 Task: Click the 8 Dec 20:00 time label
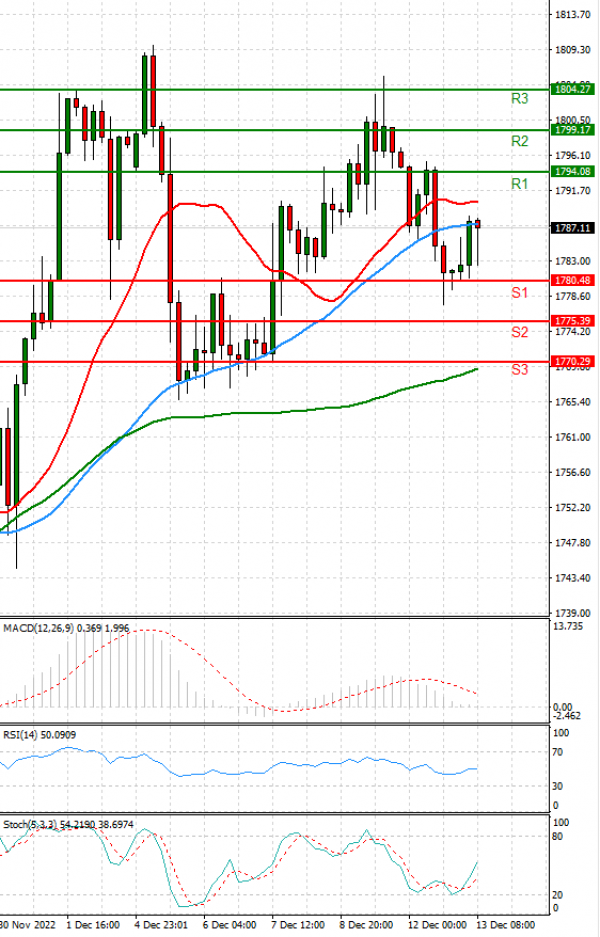pyautogui.click(x=367, y=925)
